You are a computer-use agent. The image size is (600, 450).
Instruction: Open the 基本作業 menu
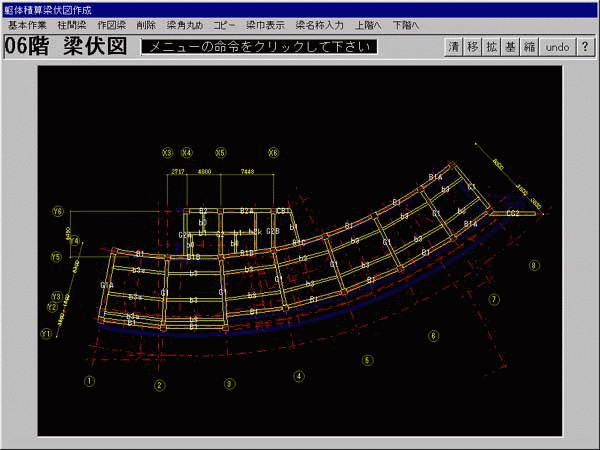coord(27,24)
